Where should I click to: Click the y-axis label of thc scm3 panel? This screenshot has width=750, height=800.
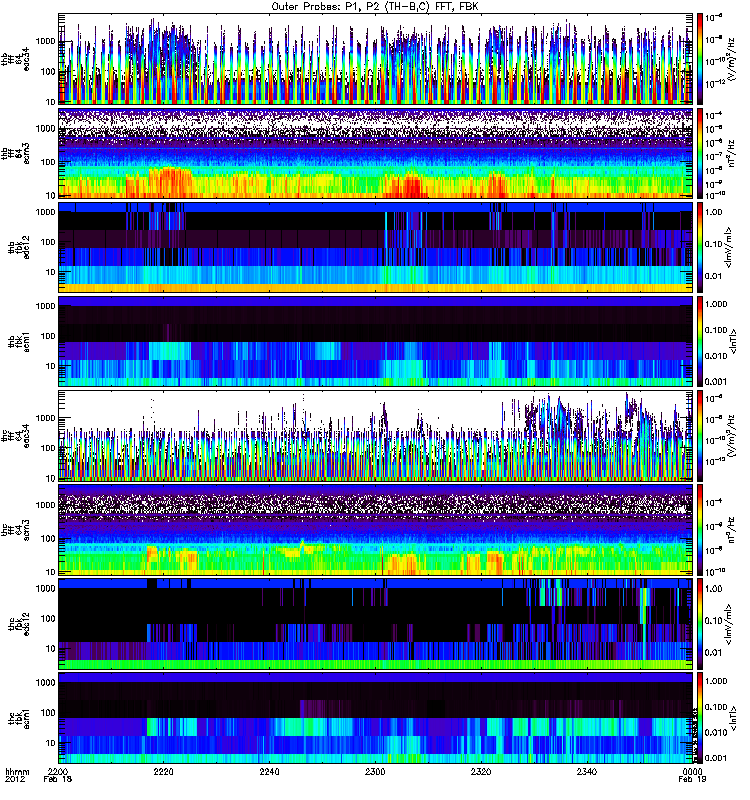15,530
